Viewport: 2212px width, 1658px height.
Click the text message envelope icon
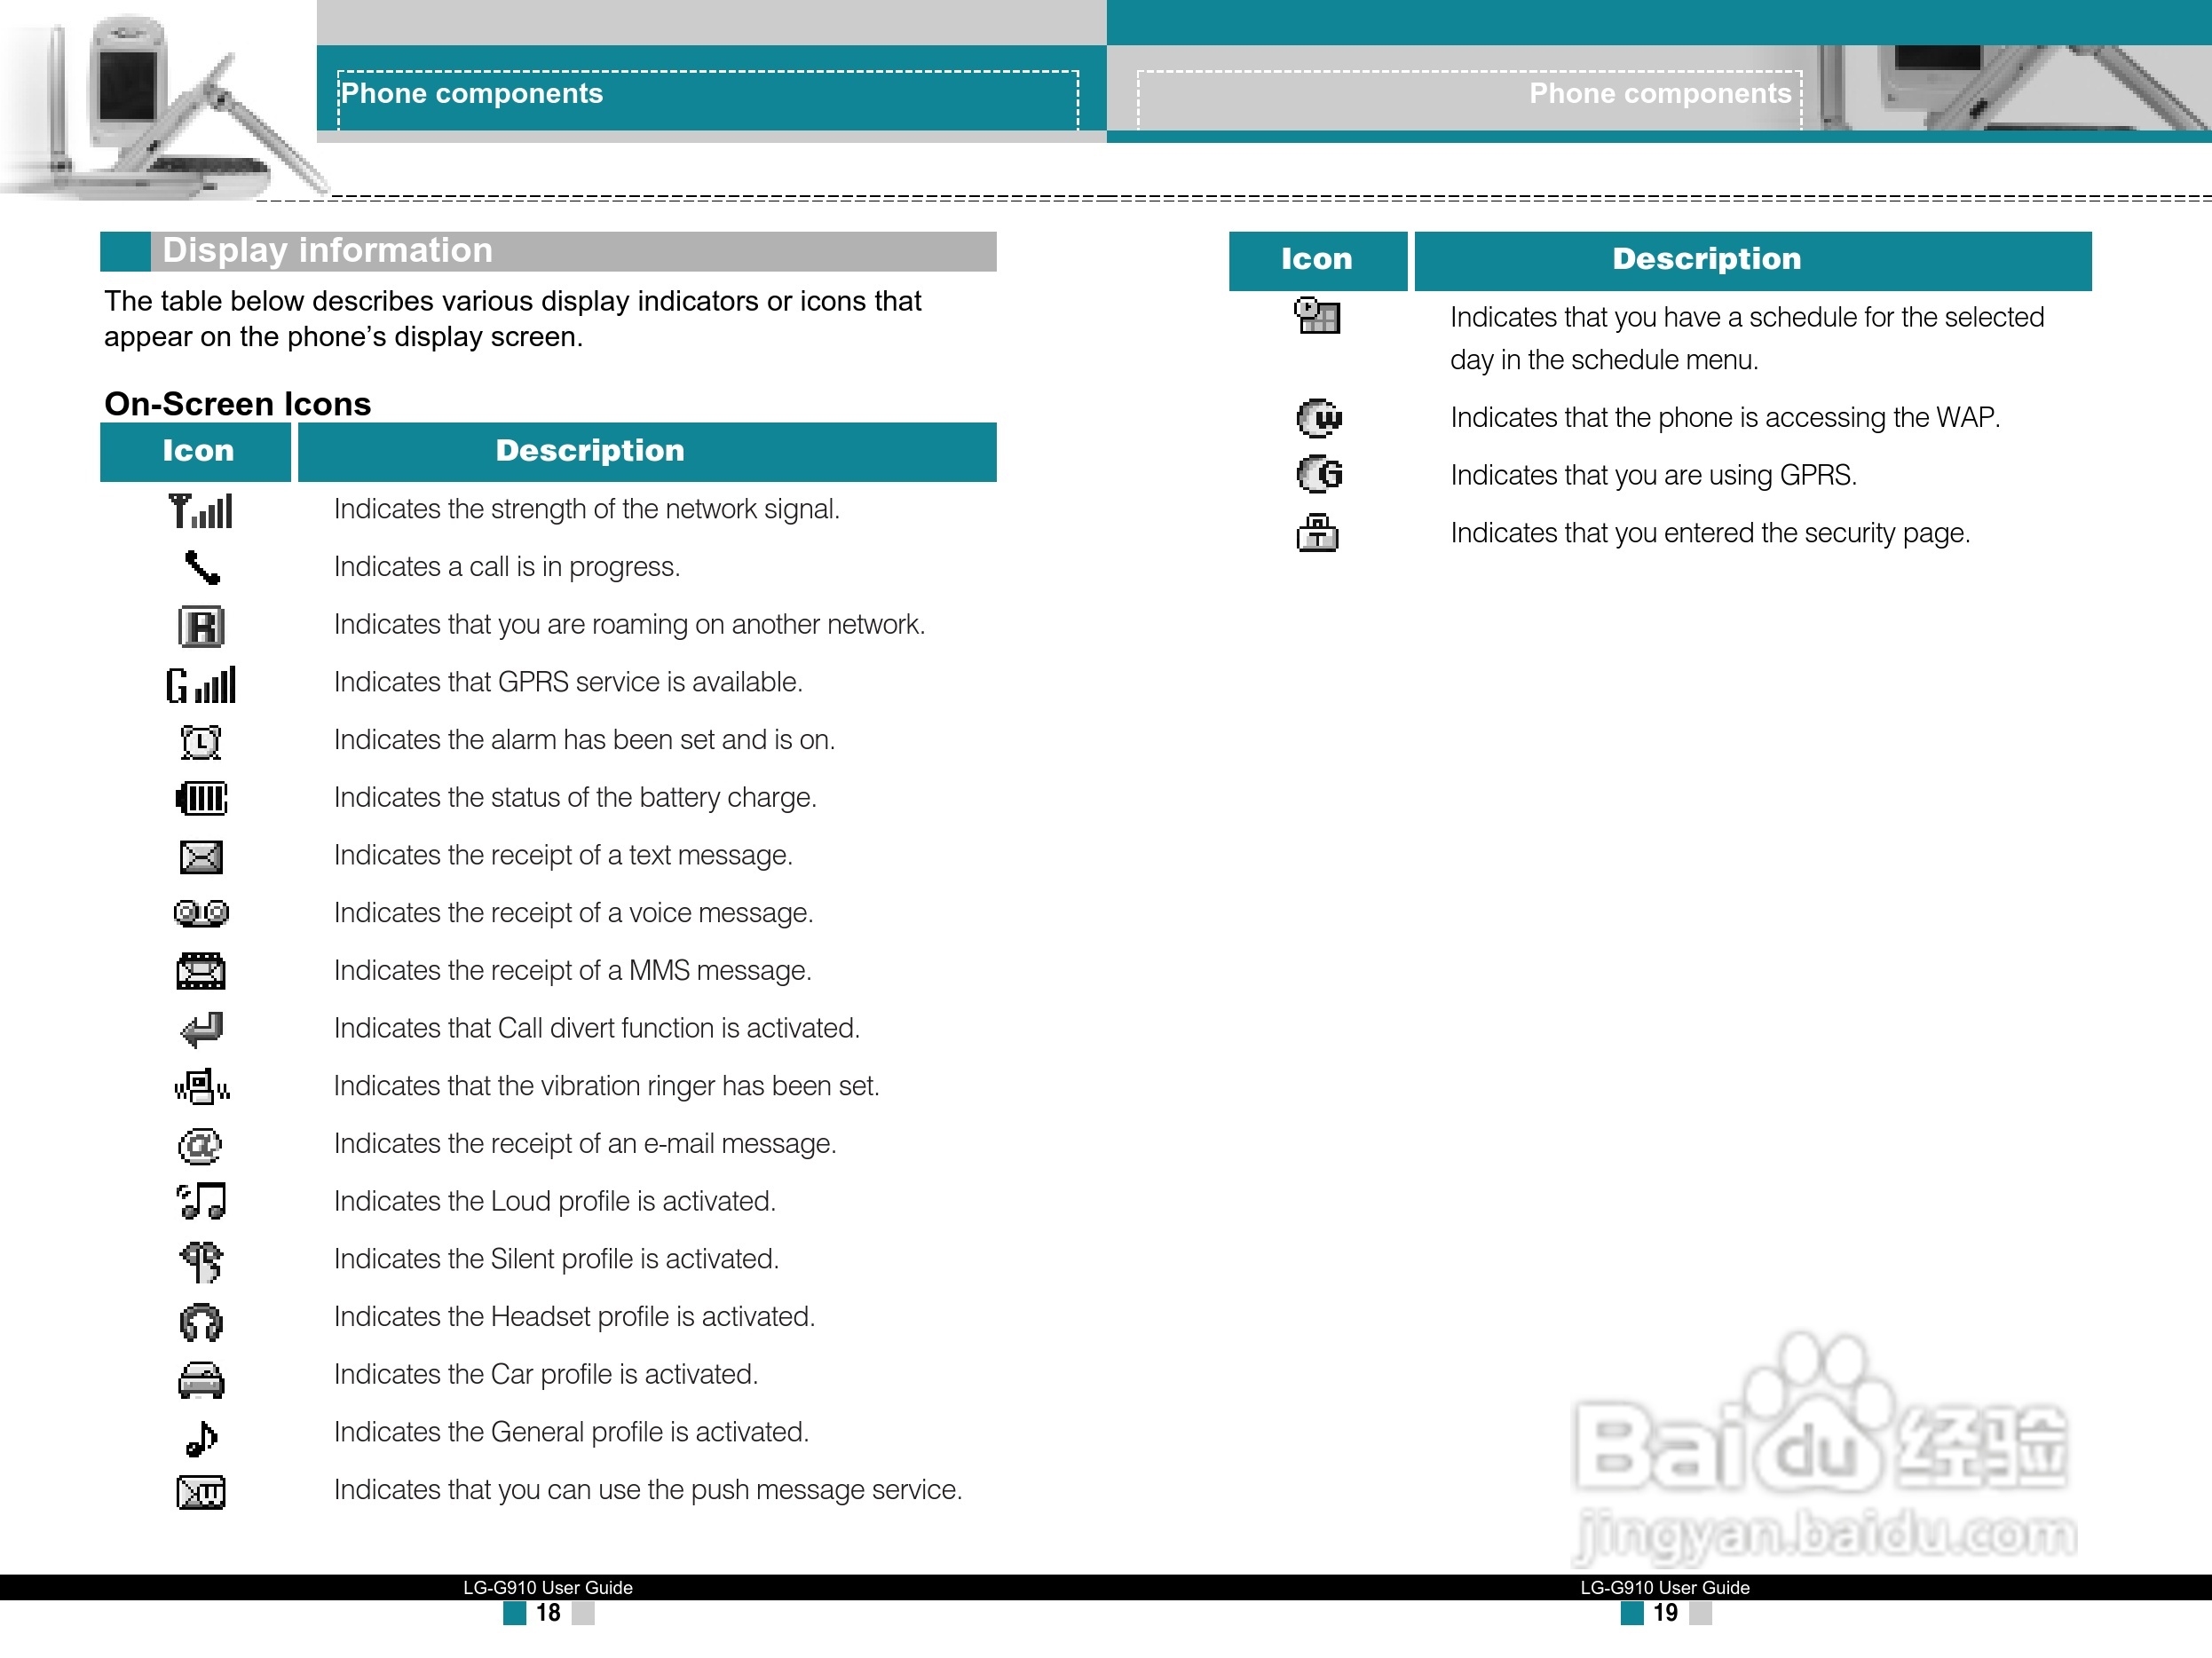tap(201, 857)
